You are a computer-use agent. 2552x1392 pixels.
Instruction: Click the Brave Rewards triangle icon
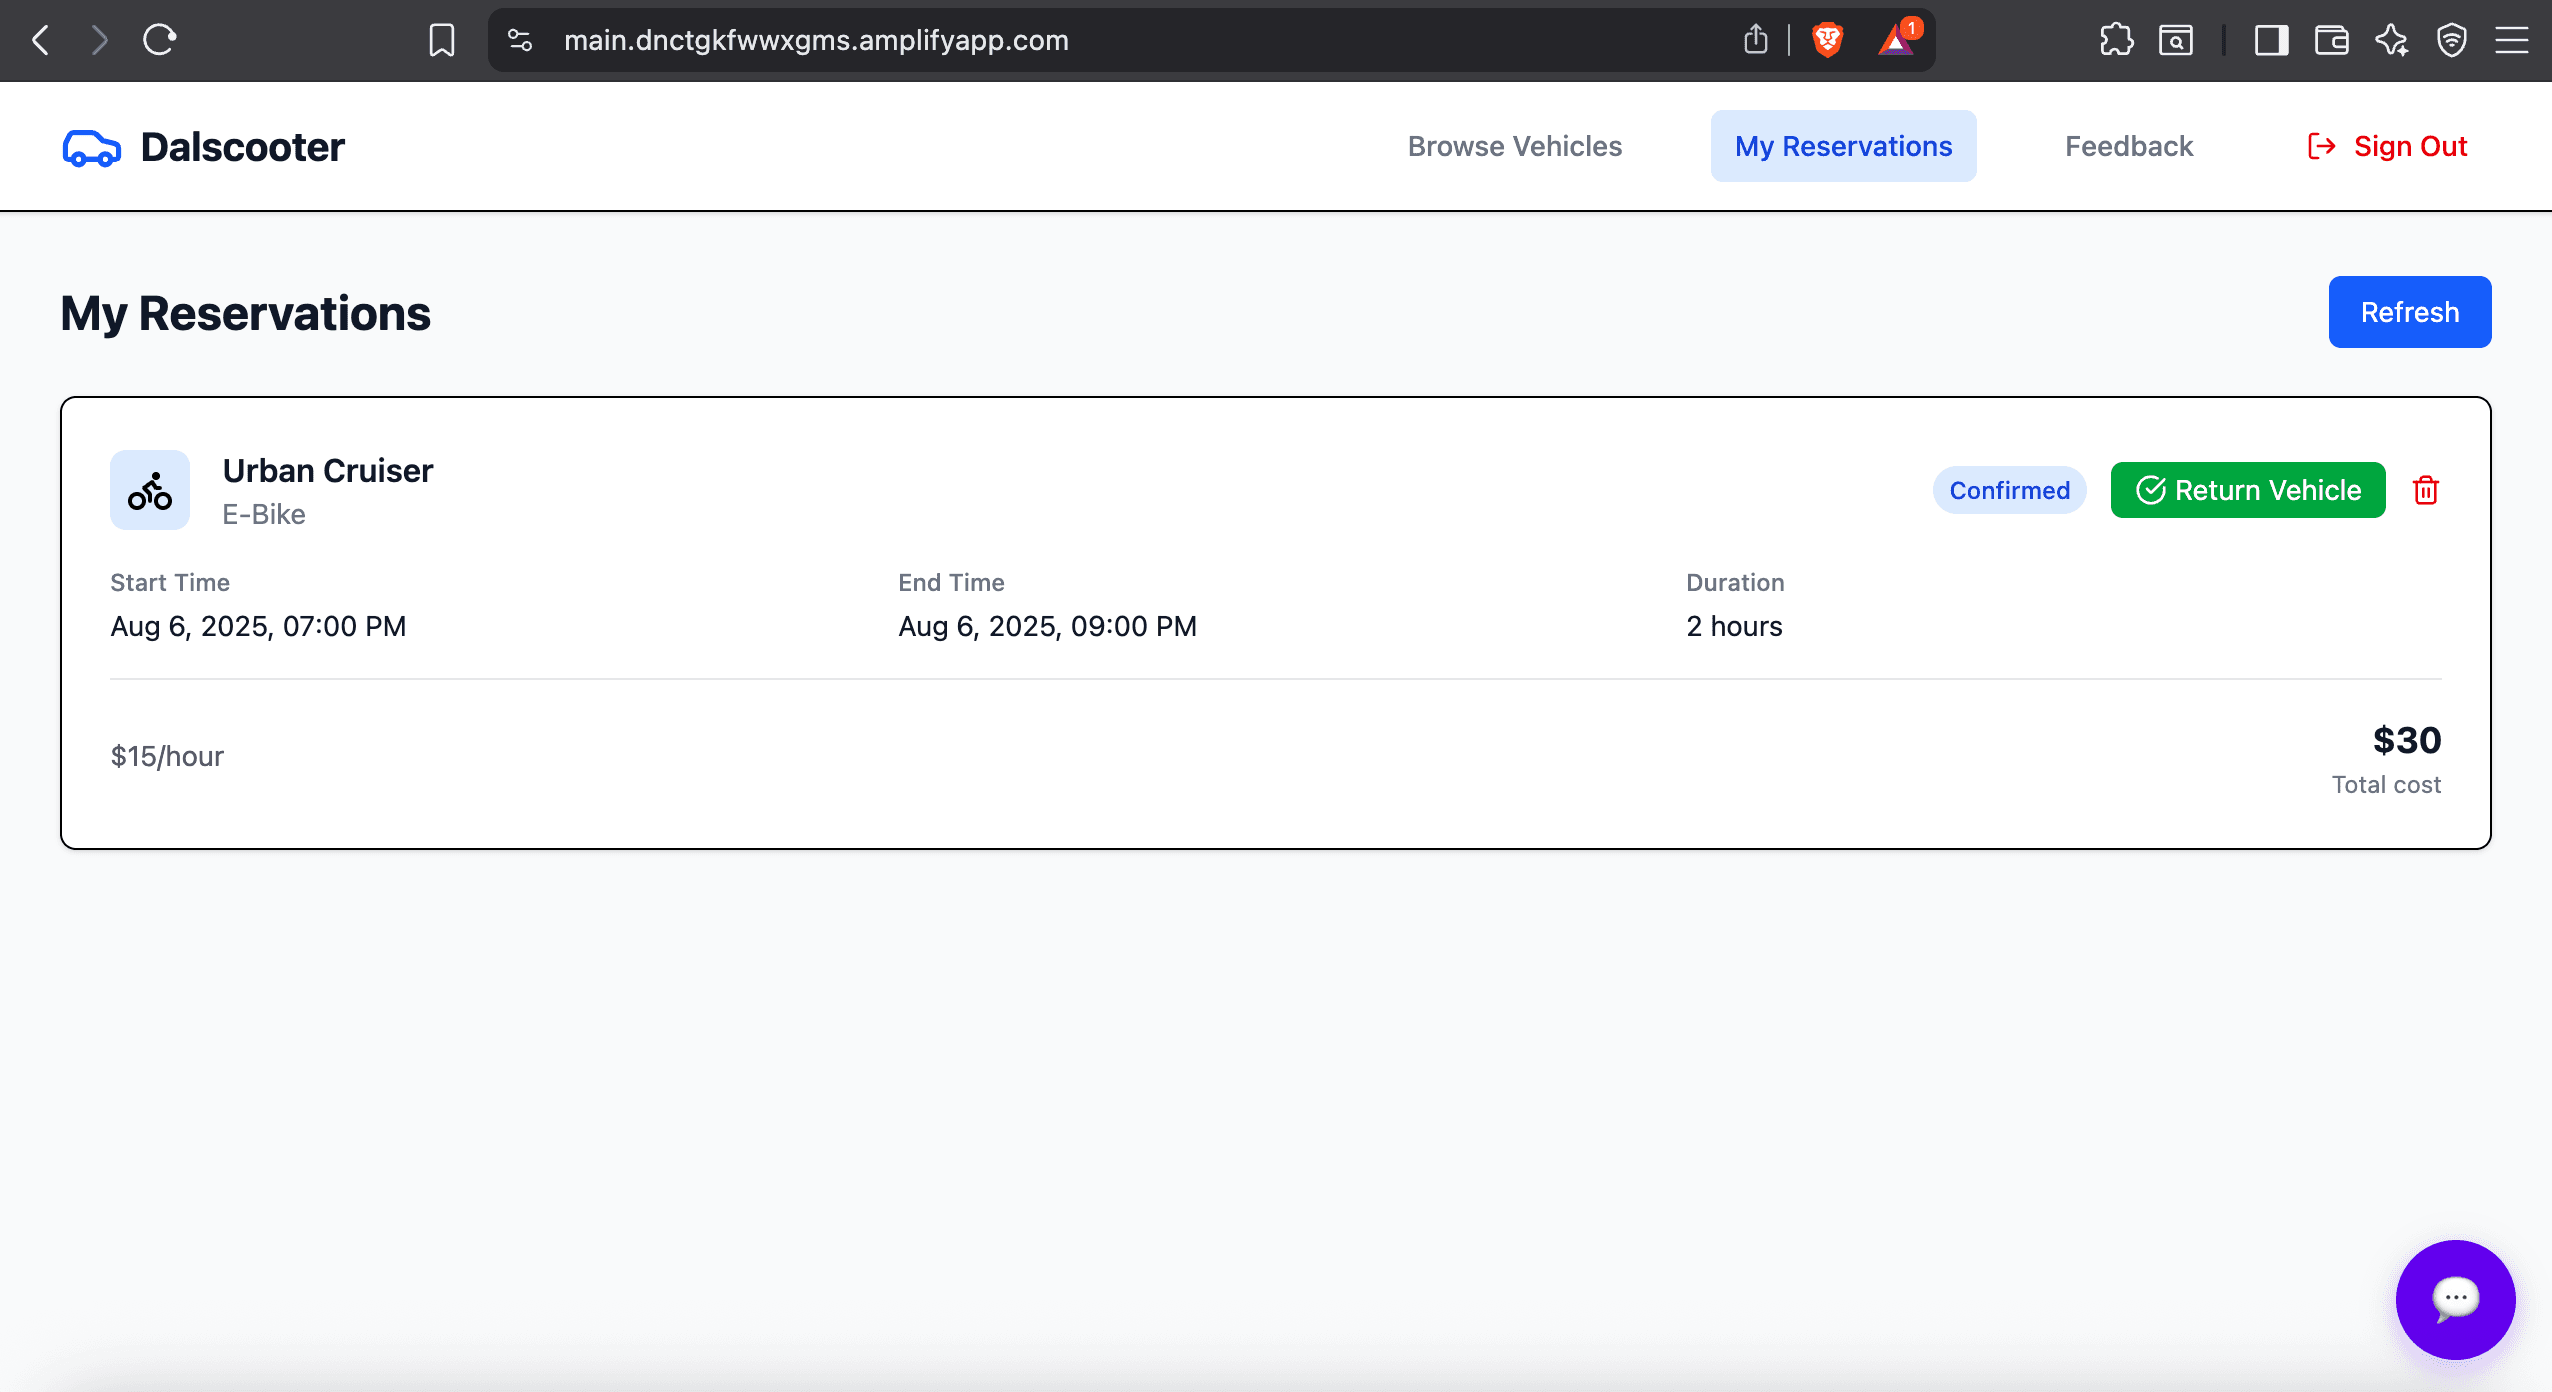[1896, 40]
